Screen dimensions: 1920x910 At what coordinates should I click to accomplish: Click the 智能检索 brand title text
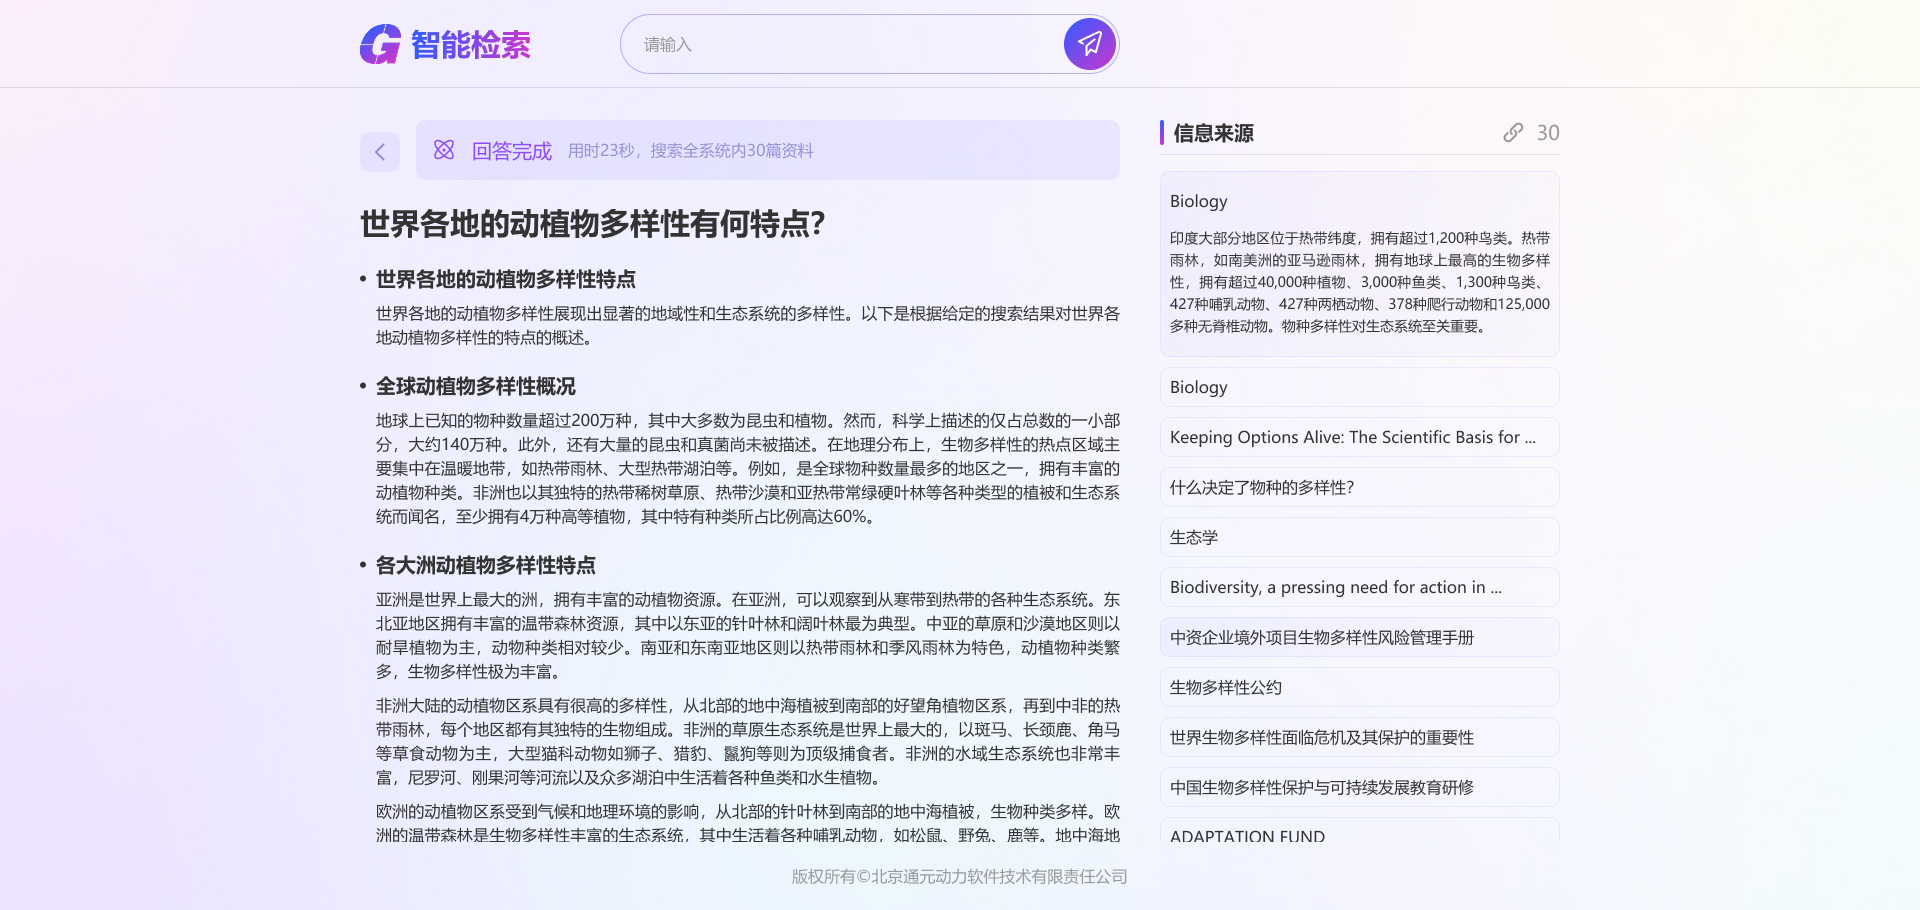coord(470,45)
